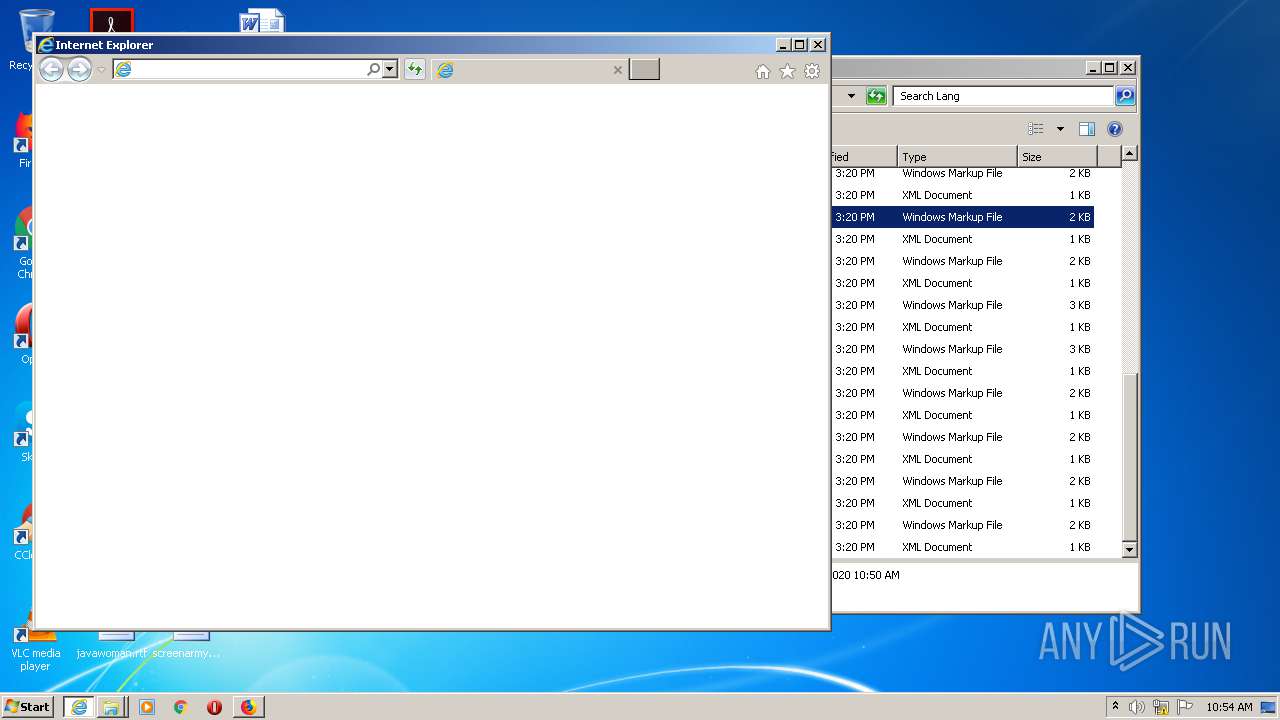Image resolution: width=1280 pixels, height=720 pixels.
Task: Click the Internet Explorer forward button
Action: click(x=79, y=69)
